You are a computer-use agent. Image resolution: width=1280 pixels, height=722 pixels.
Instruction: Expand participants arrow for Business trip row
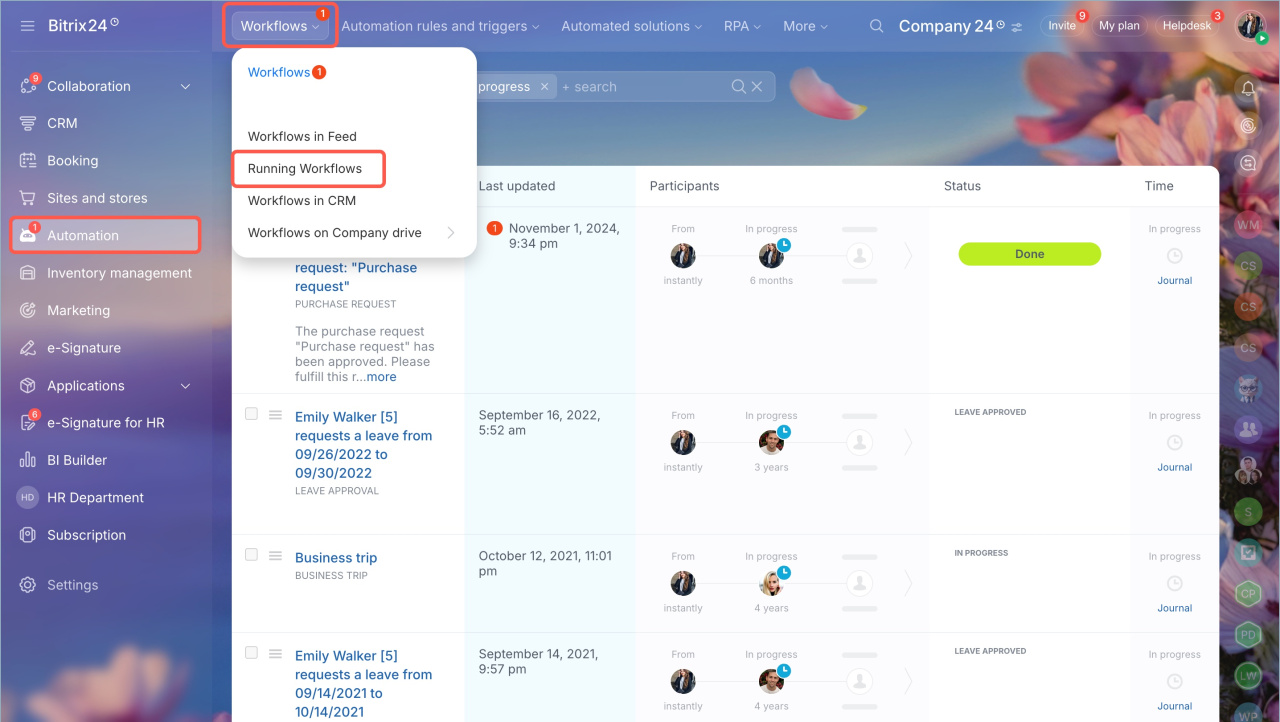[x=908, y=583]
